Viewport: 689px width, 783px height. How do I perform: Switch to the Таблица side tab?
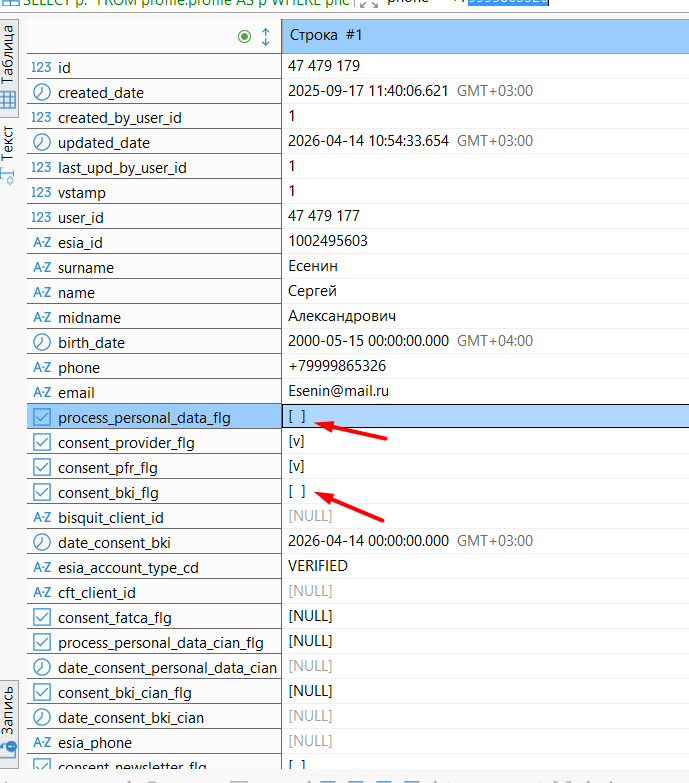pos(8,67)
